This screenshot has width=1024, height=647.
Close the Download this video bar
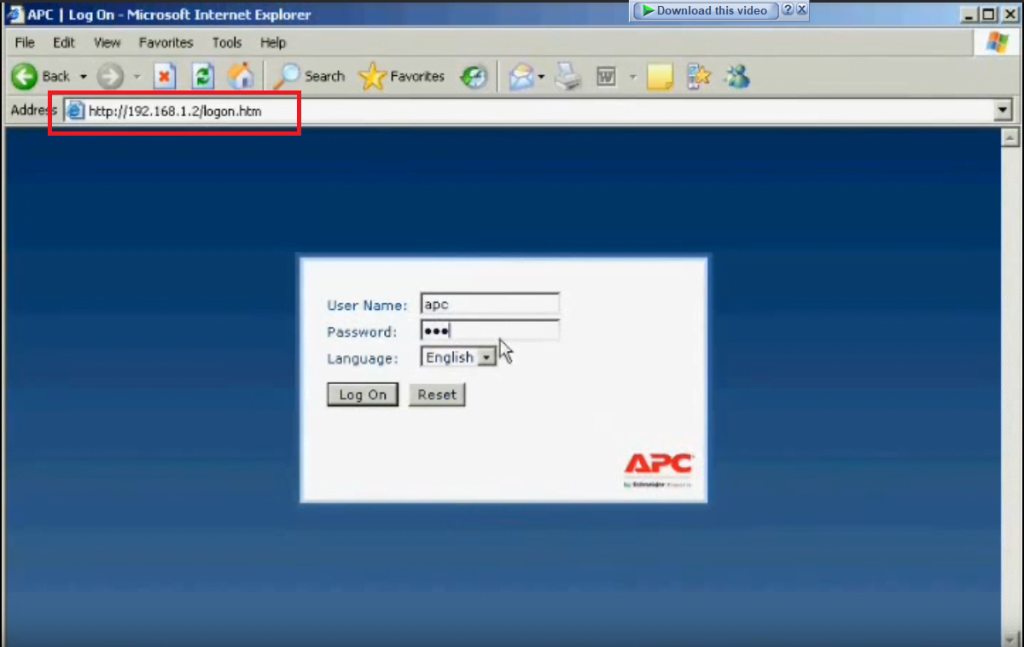801,10
